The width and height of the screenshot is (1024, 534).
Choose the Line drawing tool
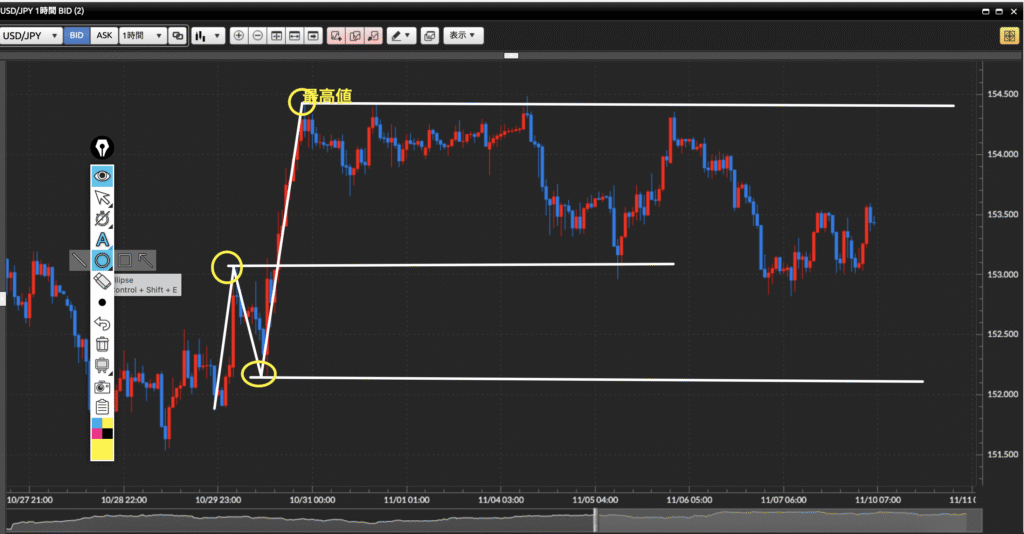(x=80, y=261)
